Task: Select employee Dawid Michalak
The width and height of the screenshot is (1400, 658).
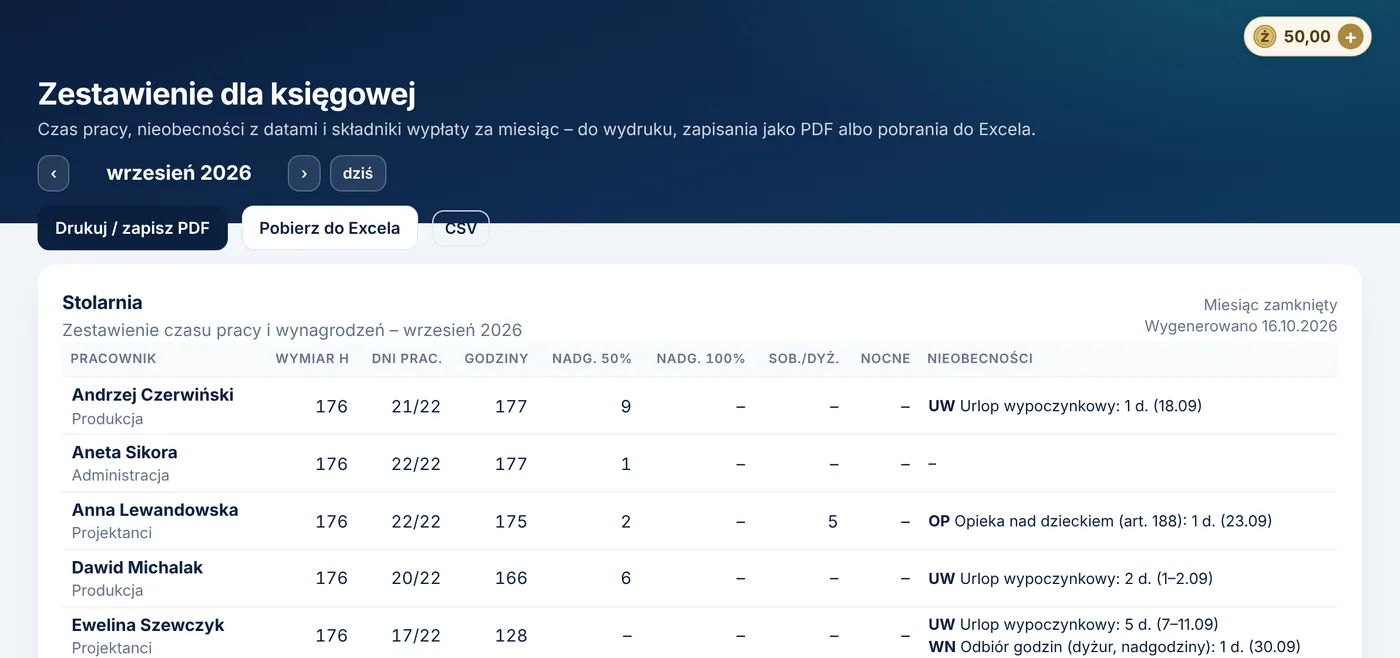Action: pos(137,567)
